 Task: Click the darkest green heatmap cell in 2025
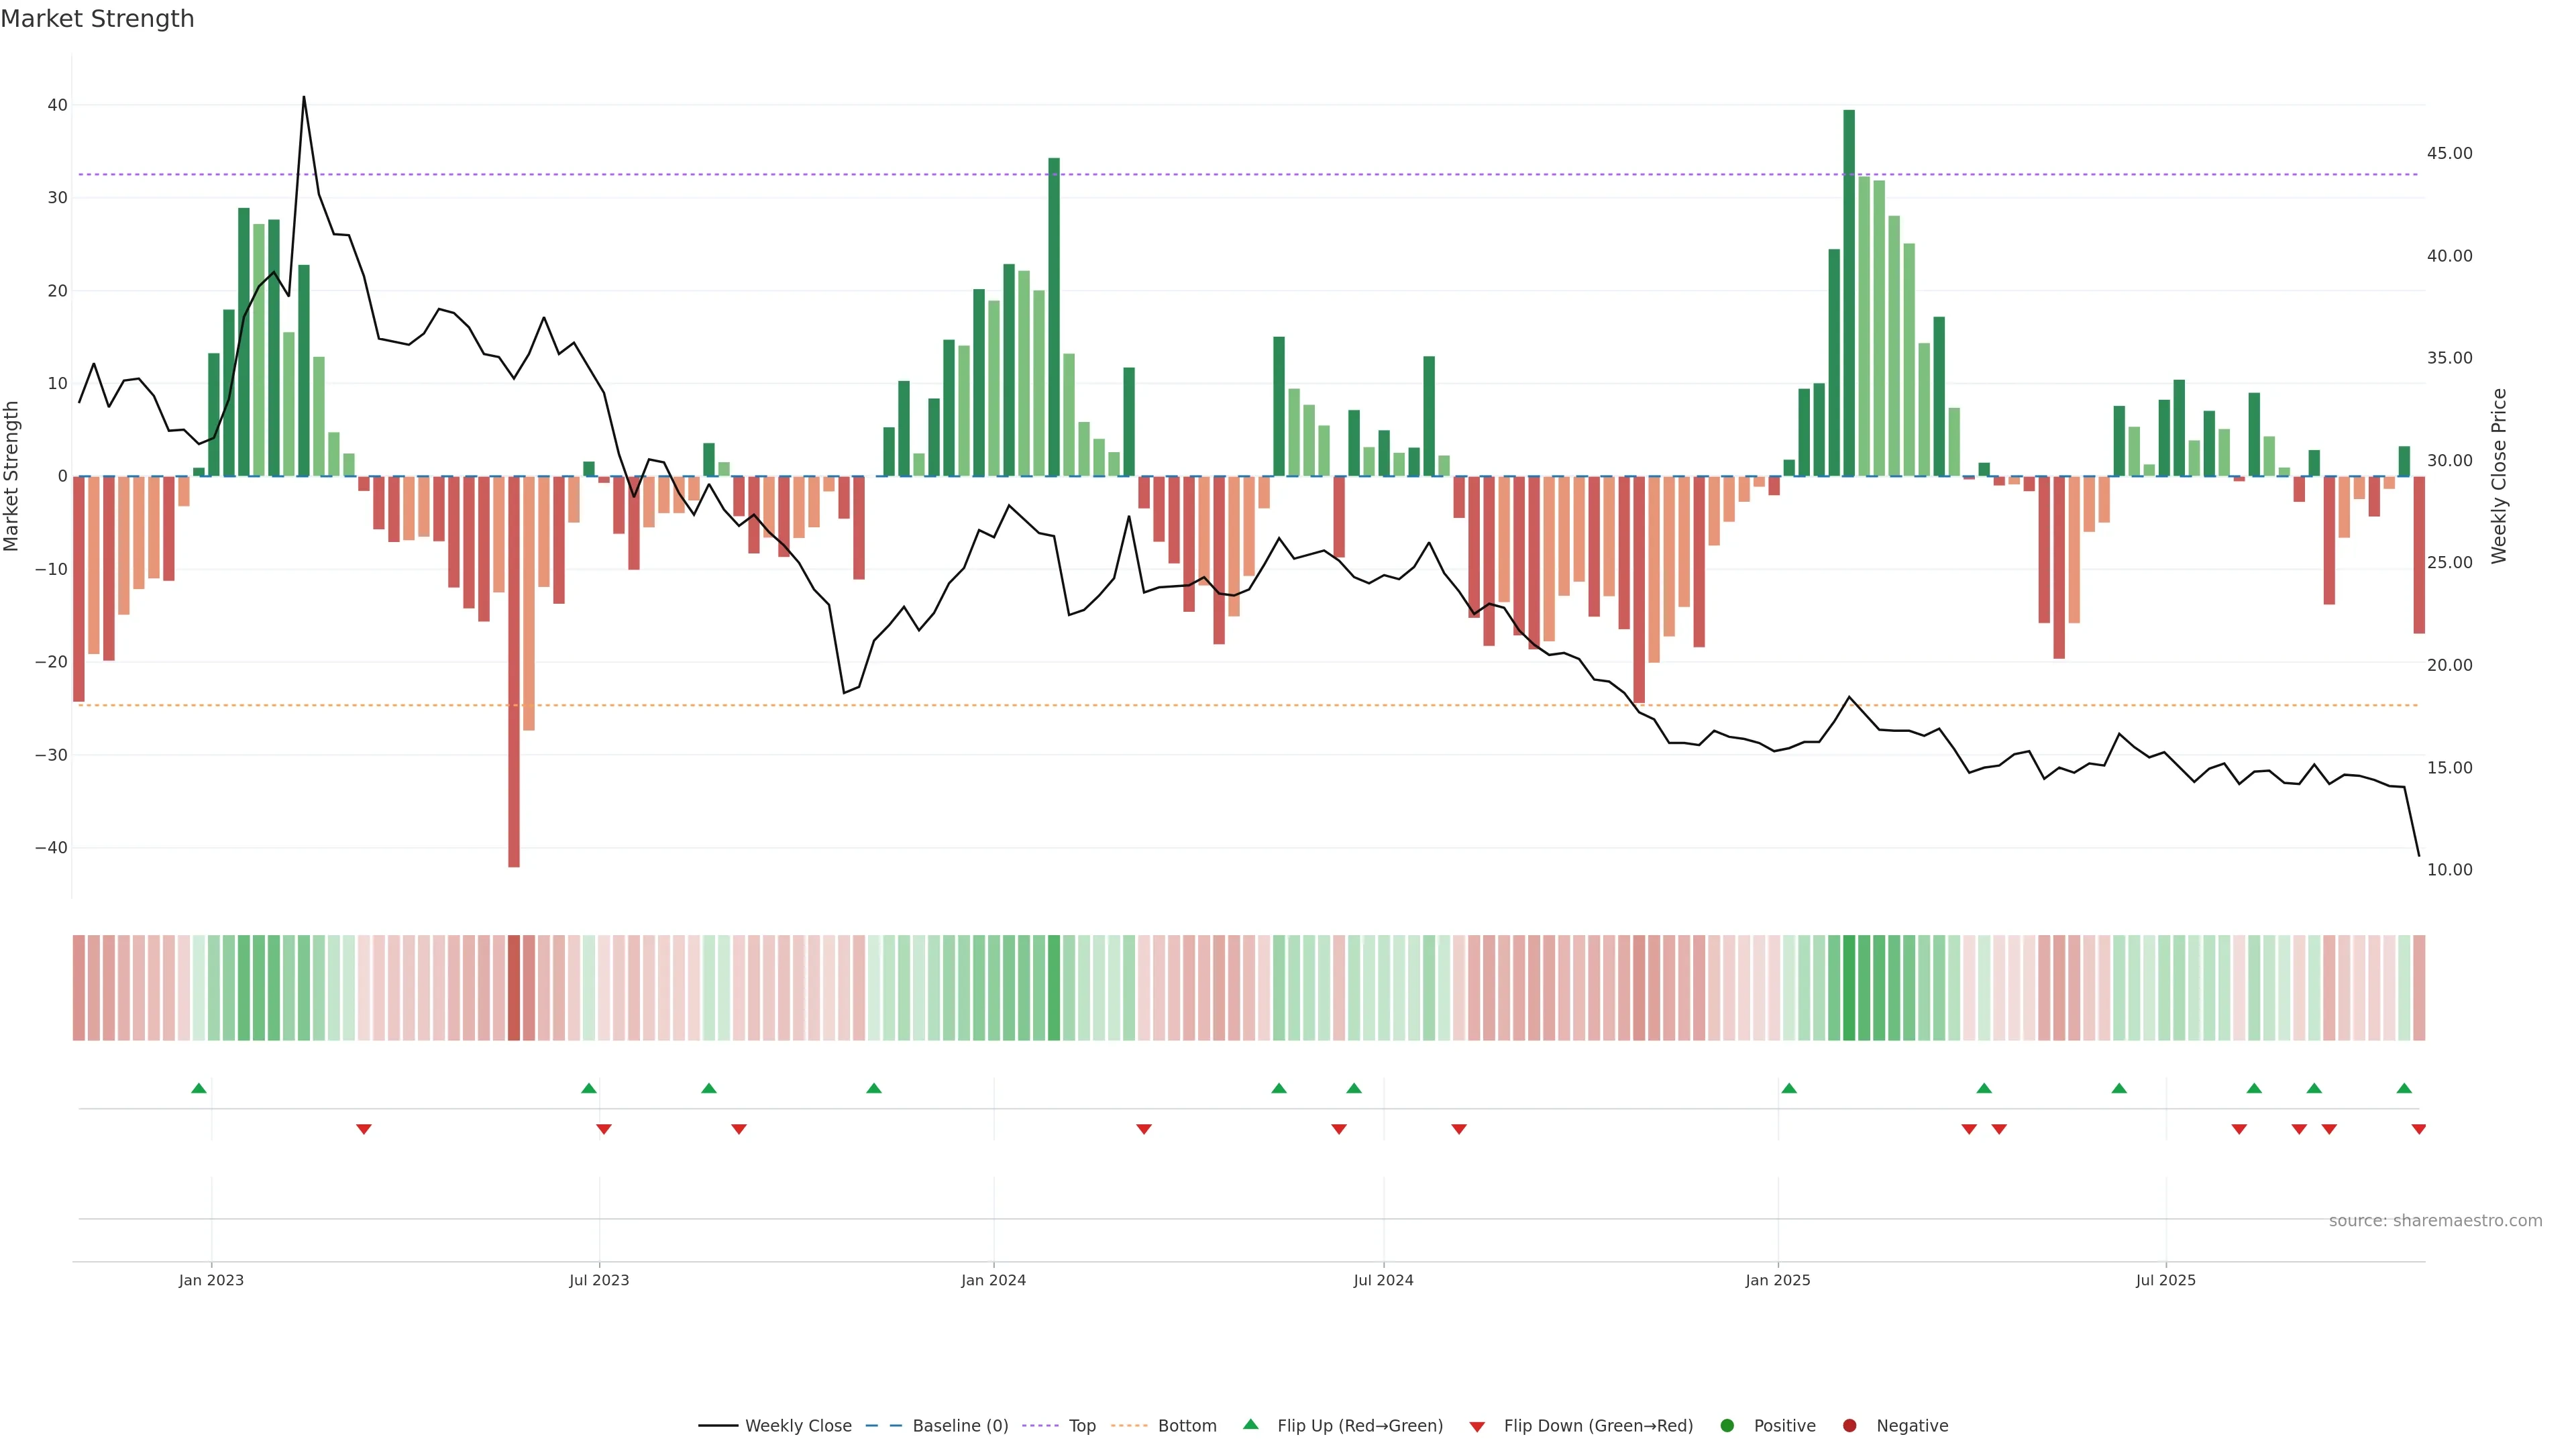1849,987
